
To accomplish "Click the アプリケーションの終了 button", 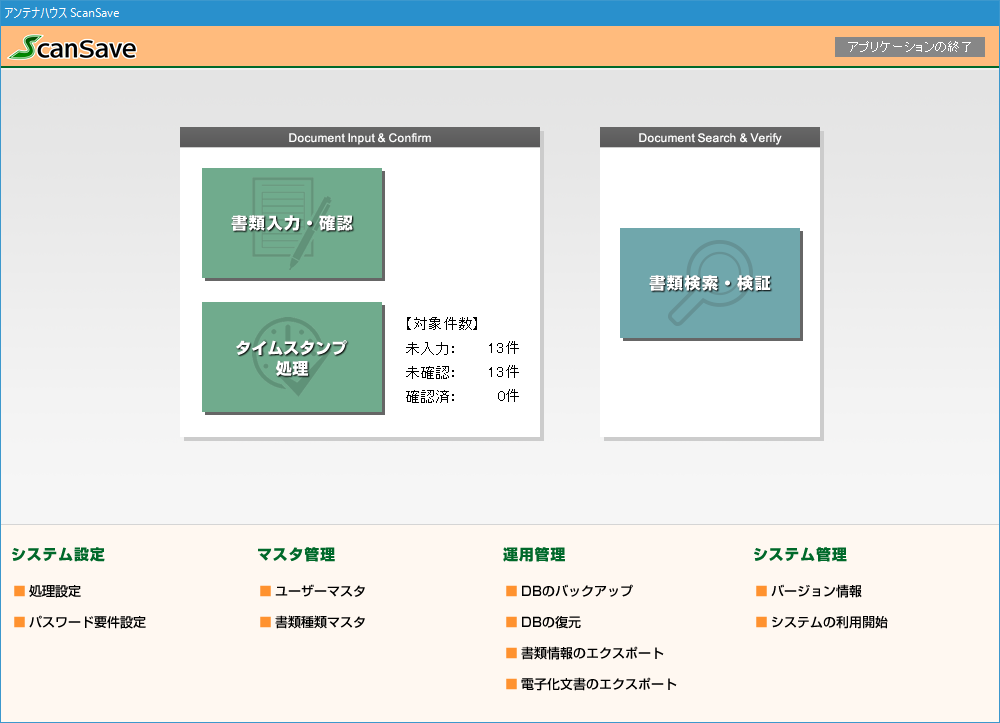I will pos(909,47).
